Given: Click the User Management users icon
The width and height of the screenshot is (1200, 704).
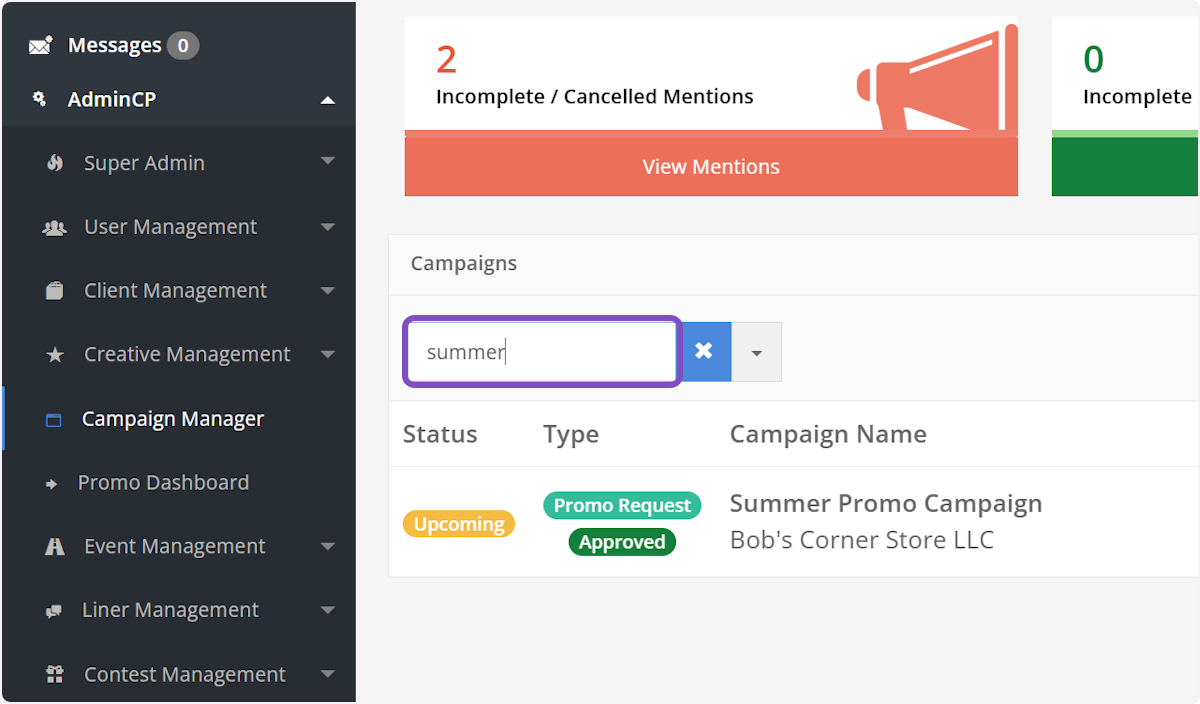Looking at the screenshot, I should 55,226.
